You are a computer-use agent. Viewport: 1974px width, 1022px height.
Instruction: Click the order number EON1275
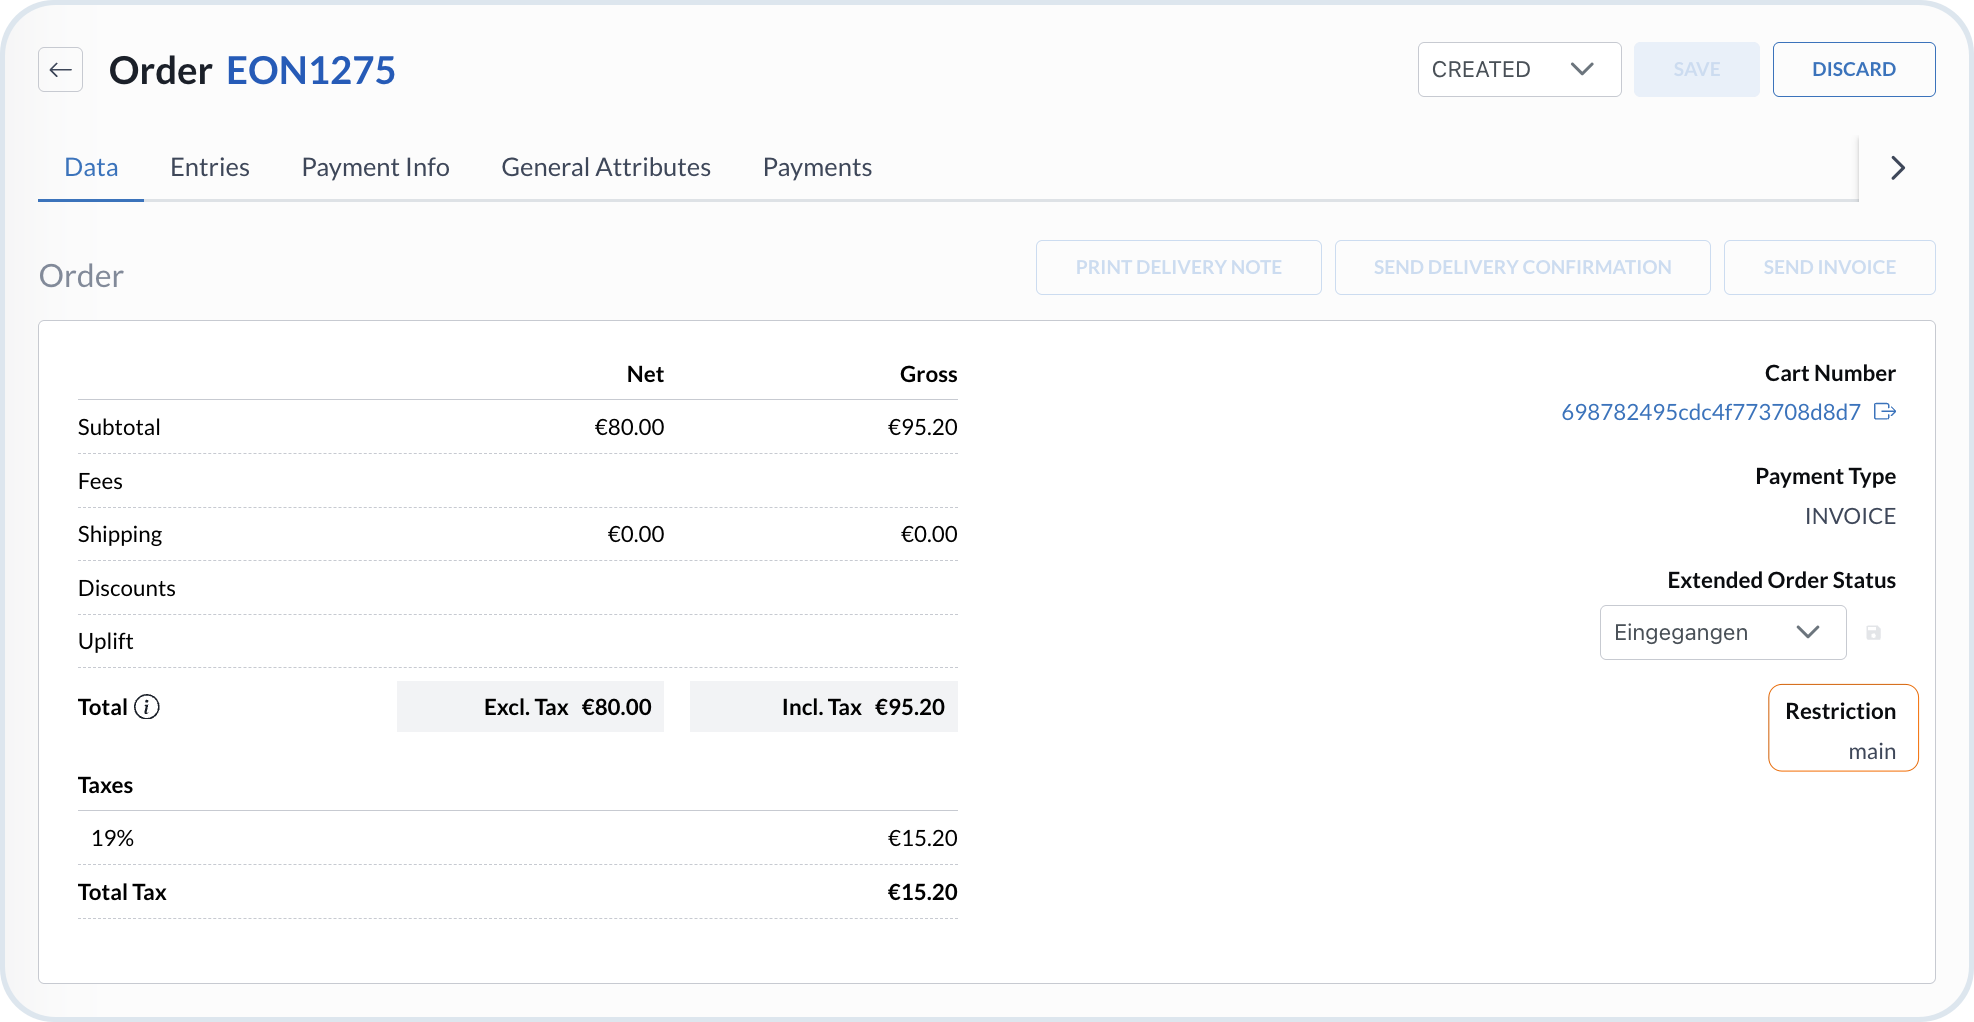(x=311, y=71)
